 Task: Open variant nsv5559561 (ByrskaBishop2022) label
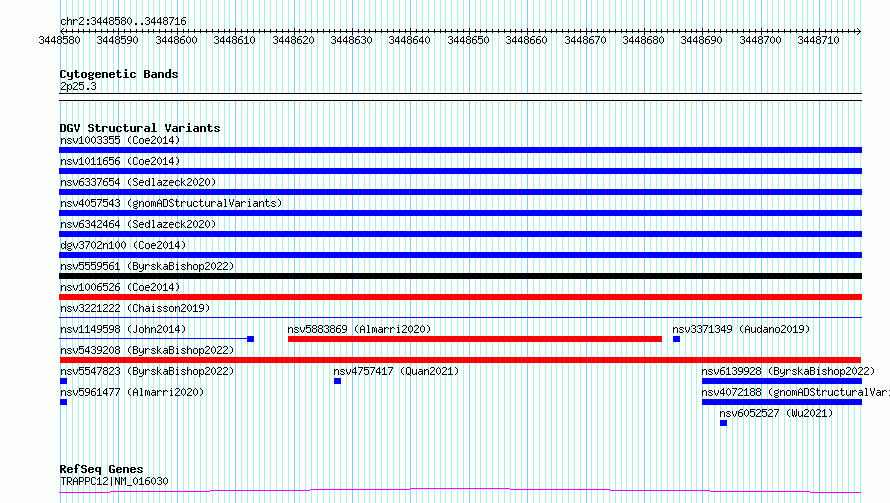[147, 266]
